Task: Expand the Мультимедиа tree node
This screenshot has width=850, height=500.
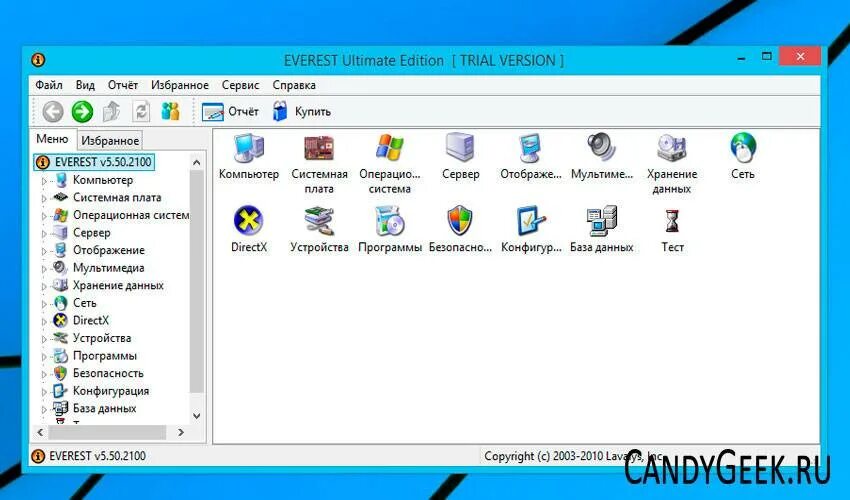Action: [x=44, y=268]
